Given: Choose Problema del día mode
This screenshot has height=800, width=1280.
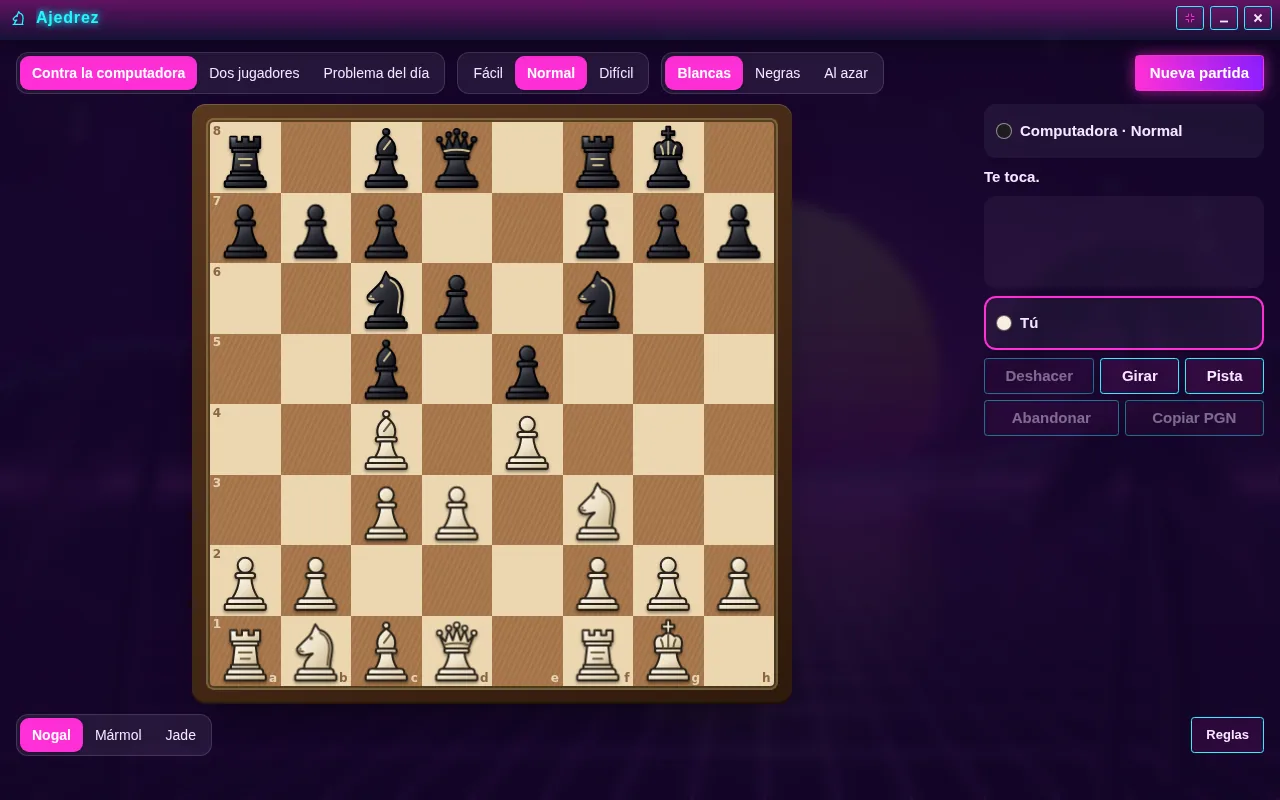Looking at the screenshot, I should pos(376,73).
